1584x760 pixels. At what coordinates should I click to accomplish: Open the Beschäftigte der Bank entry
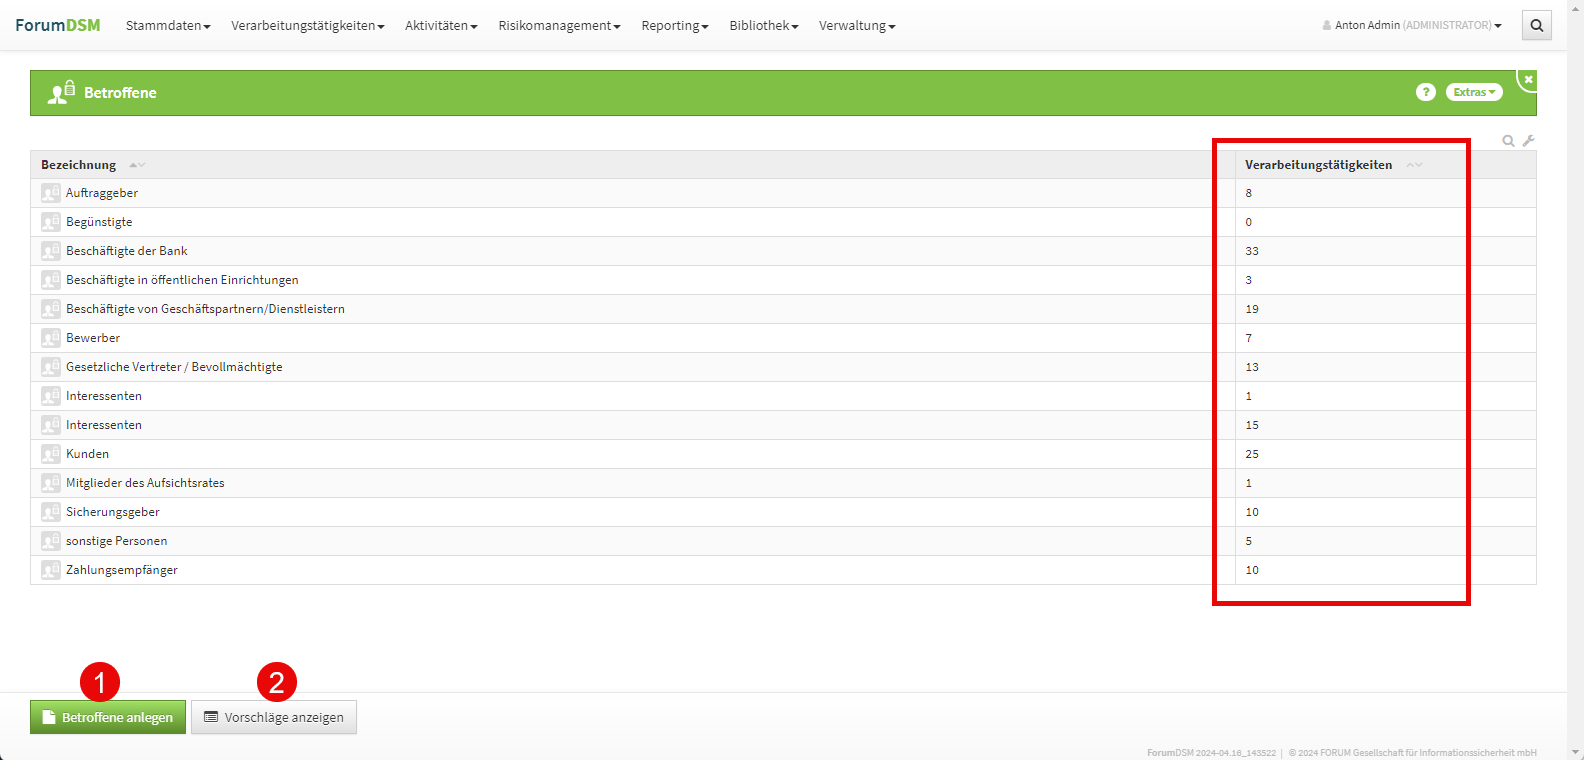pos(127,251)
